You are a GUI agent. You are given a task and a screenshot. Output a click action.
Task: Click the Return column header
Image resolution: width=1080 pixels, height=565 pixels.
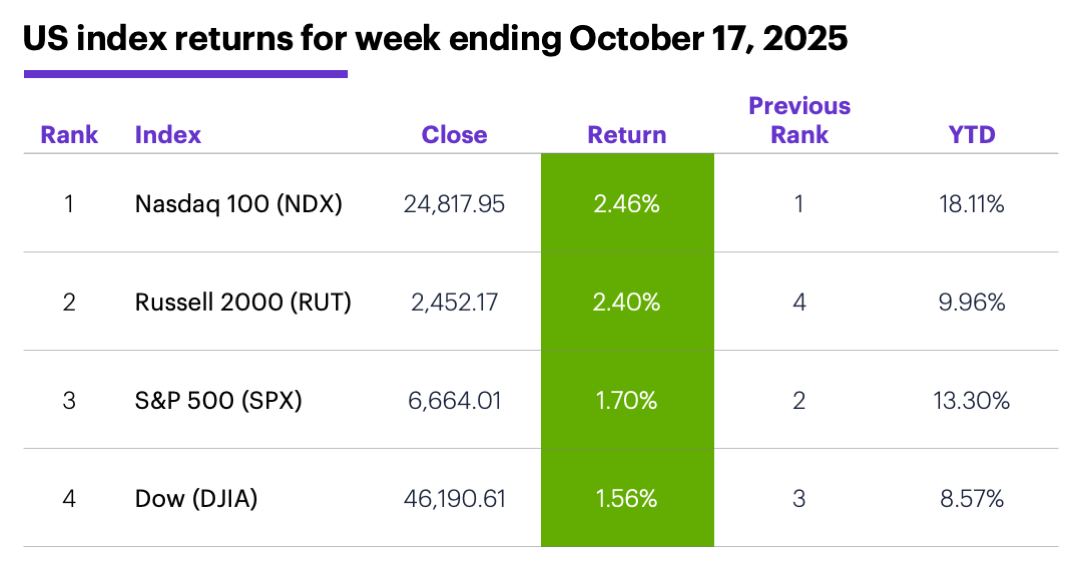627,135
